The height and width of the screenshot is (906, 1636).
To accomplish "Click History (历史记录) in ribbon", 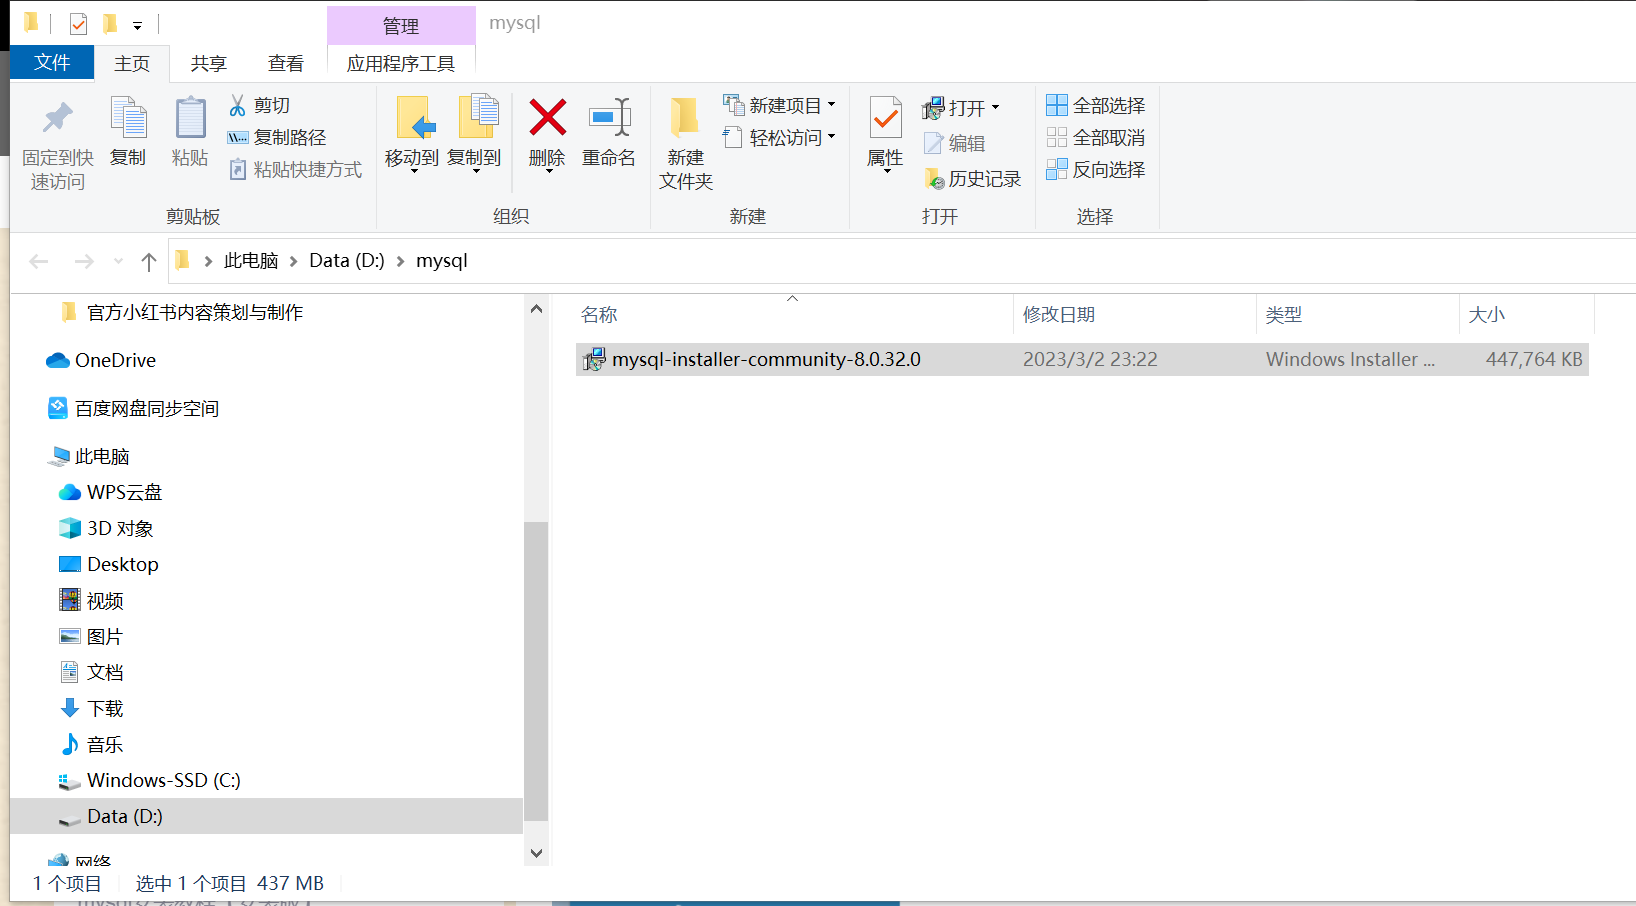I will pos(973,178).
